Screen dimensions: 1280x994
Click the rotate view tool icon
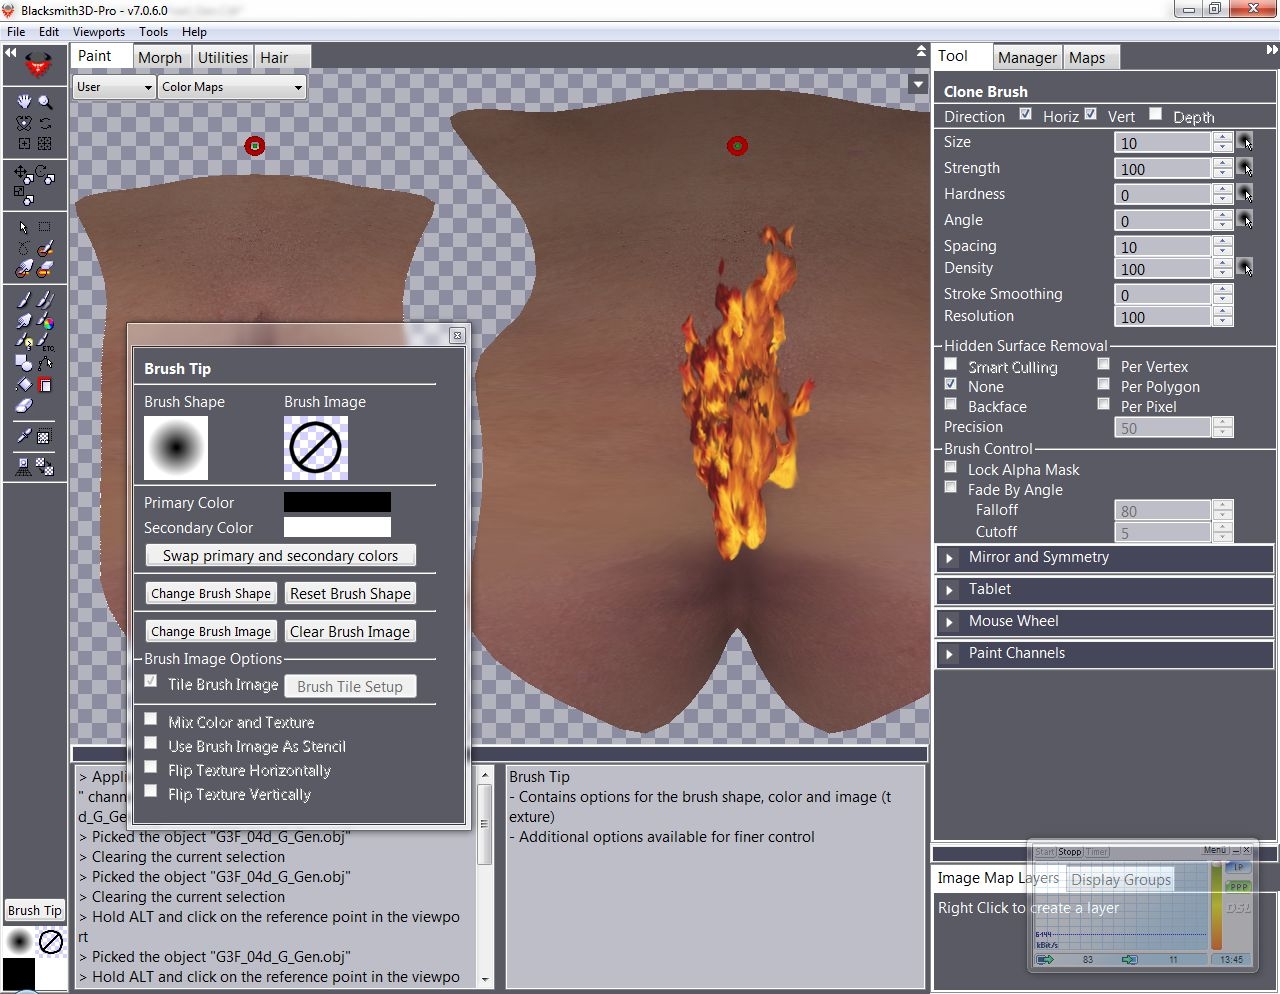[45, 124]
